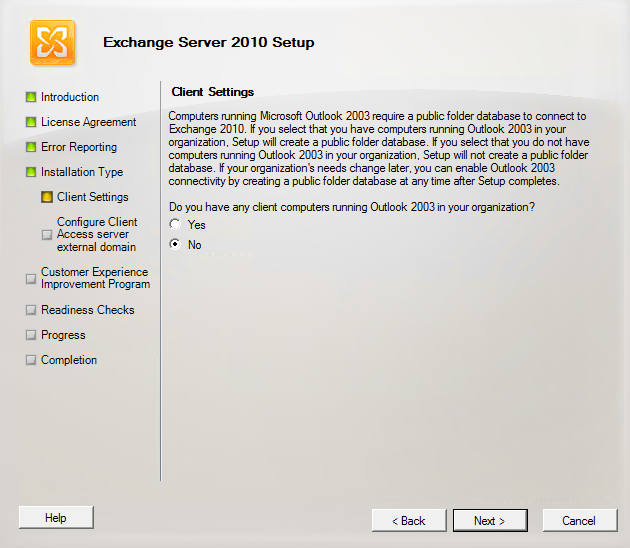Open Configure Client Access server external domain
The height and width of the screenshot is (548, 630).
point(97,234)
